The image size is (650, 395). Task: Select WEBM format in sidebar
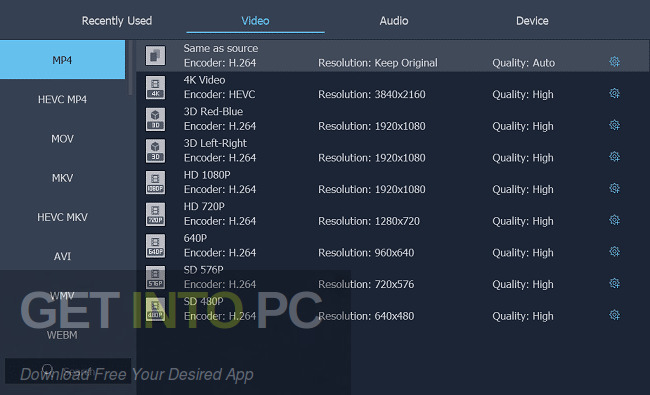pyautogui.click(x=62, y=335)
